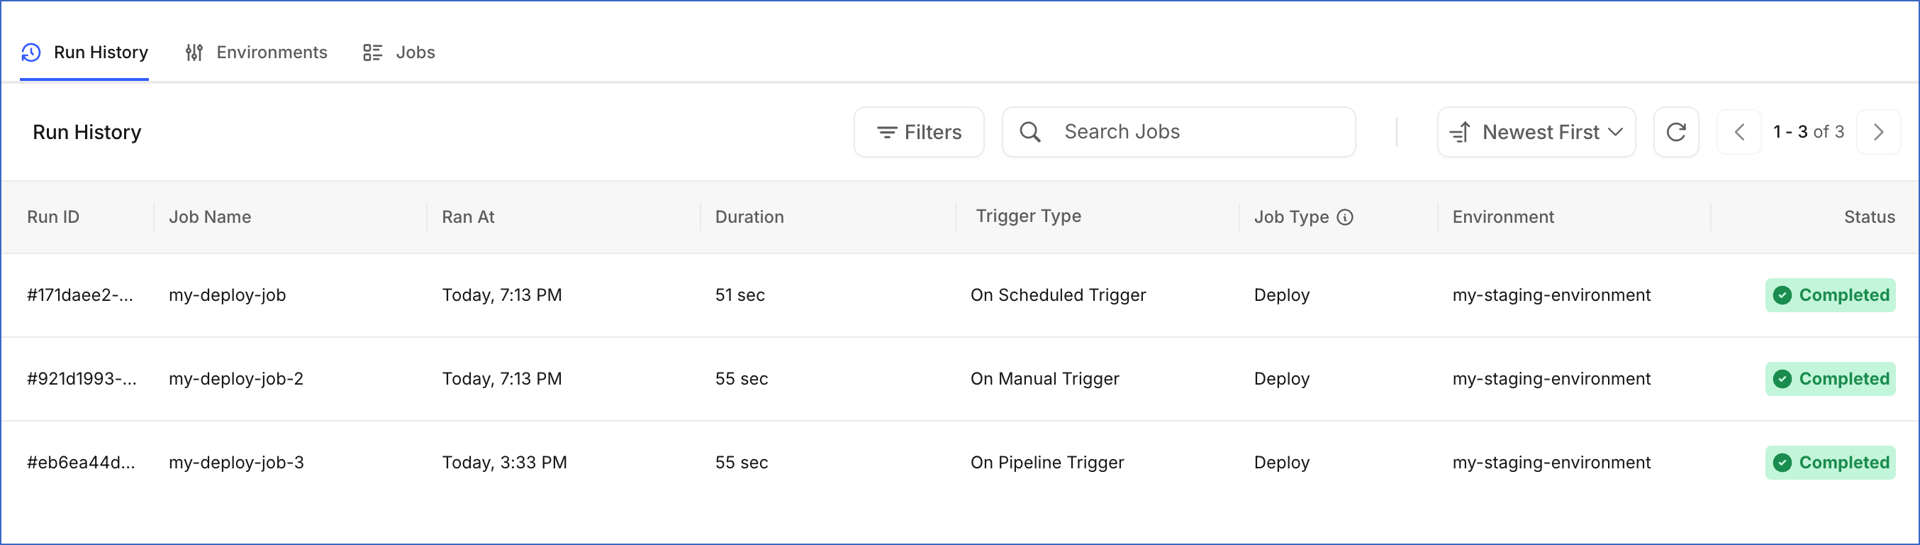Screen dimensions: 1920x545
Task: Click On Pipeline Trigger cell
Action: pyautogui.click(x=1047, y=463)
